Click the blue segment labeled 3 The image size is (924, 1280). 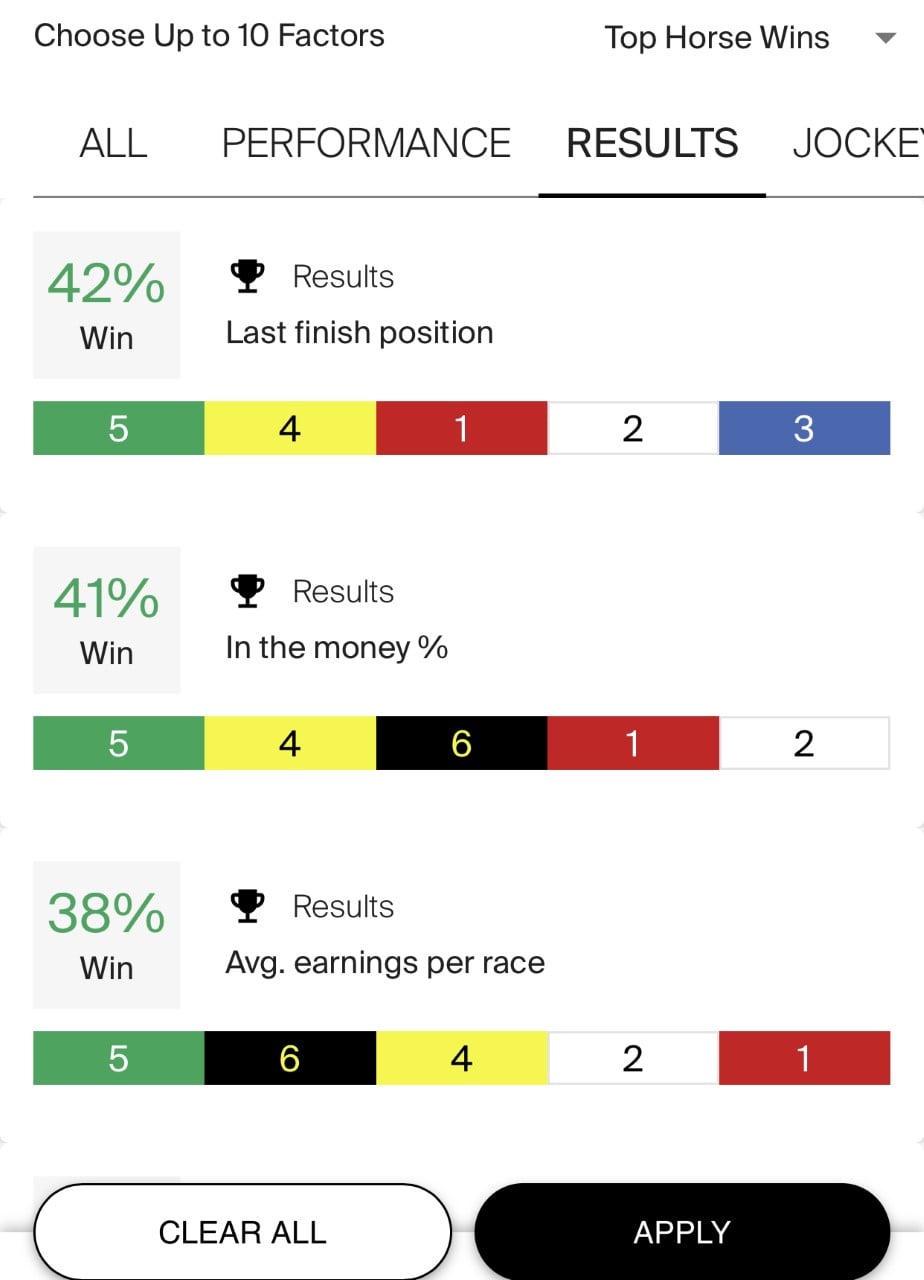[805, 428]
